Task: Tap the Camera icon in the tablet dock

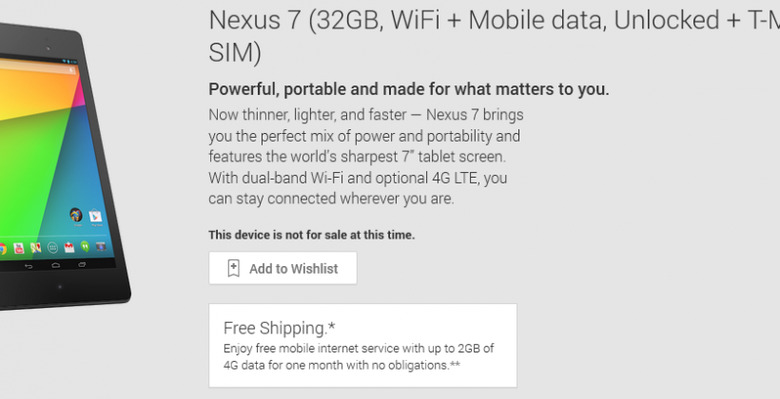Action: [101, 246]
